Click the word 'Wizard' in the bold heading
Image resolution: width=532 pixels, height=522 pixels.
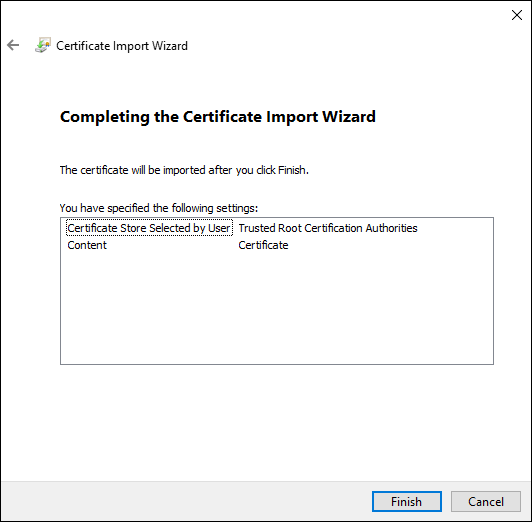[x=349, y=117]
